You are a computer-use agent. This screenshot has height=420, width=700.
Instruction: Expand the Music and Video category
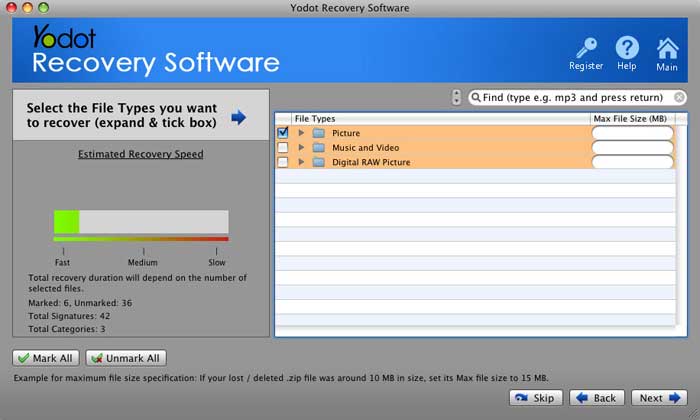click(x=301, y=148)
